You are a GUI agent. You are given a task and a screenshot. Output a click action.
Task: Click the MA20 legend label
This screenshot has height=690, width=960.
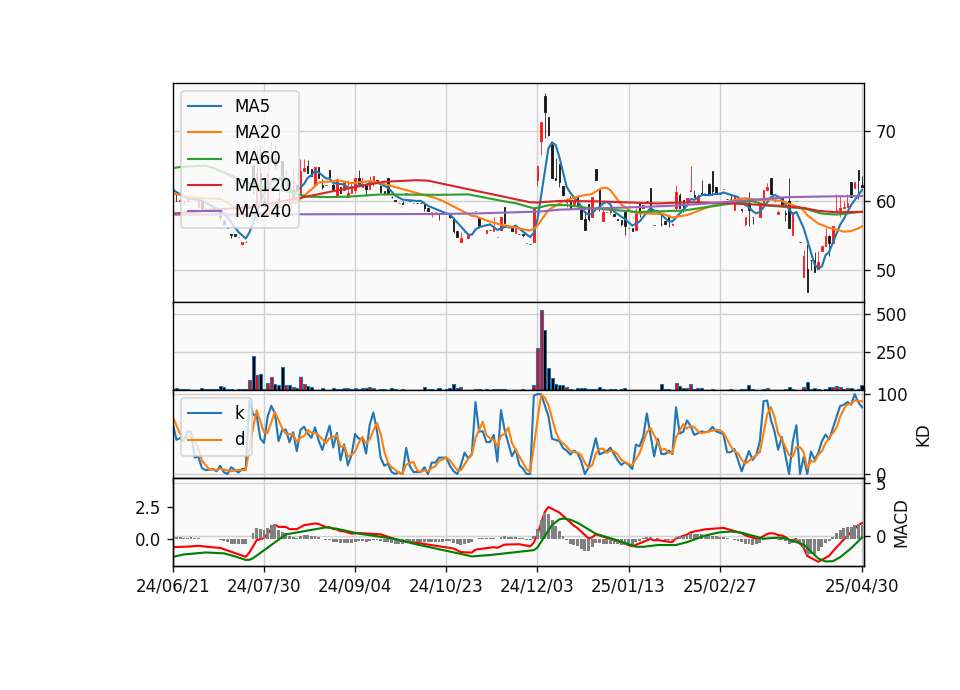coord(257,132)
